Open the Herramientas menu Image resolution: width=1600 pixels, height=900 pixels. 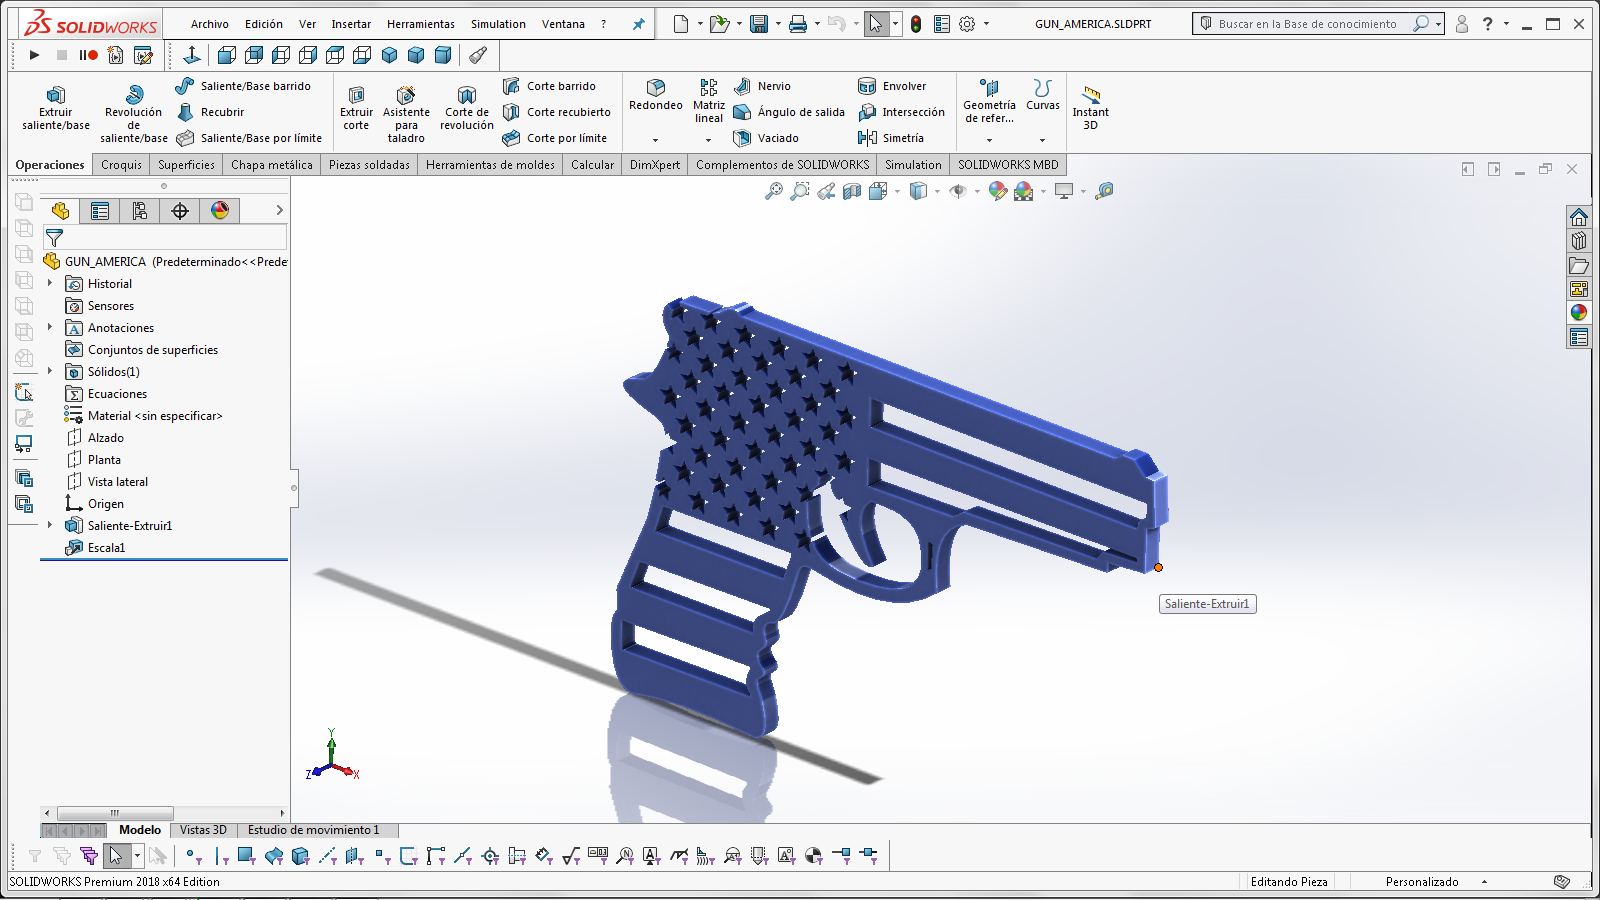pyautogui.click(x=420, y=24)
